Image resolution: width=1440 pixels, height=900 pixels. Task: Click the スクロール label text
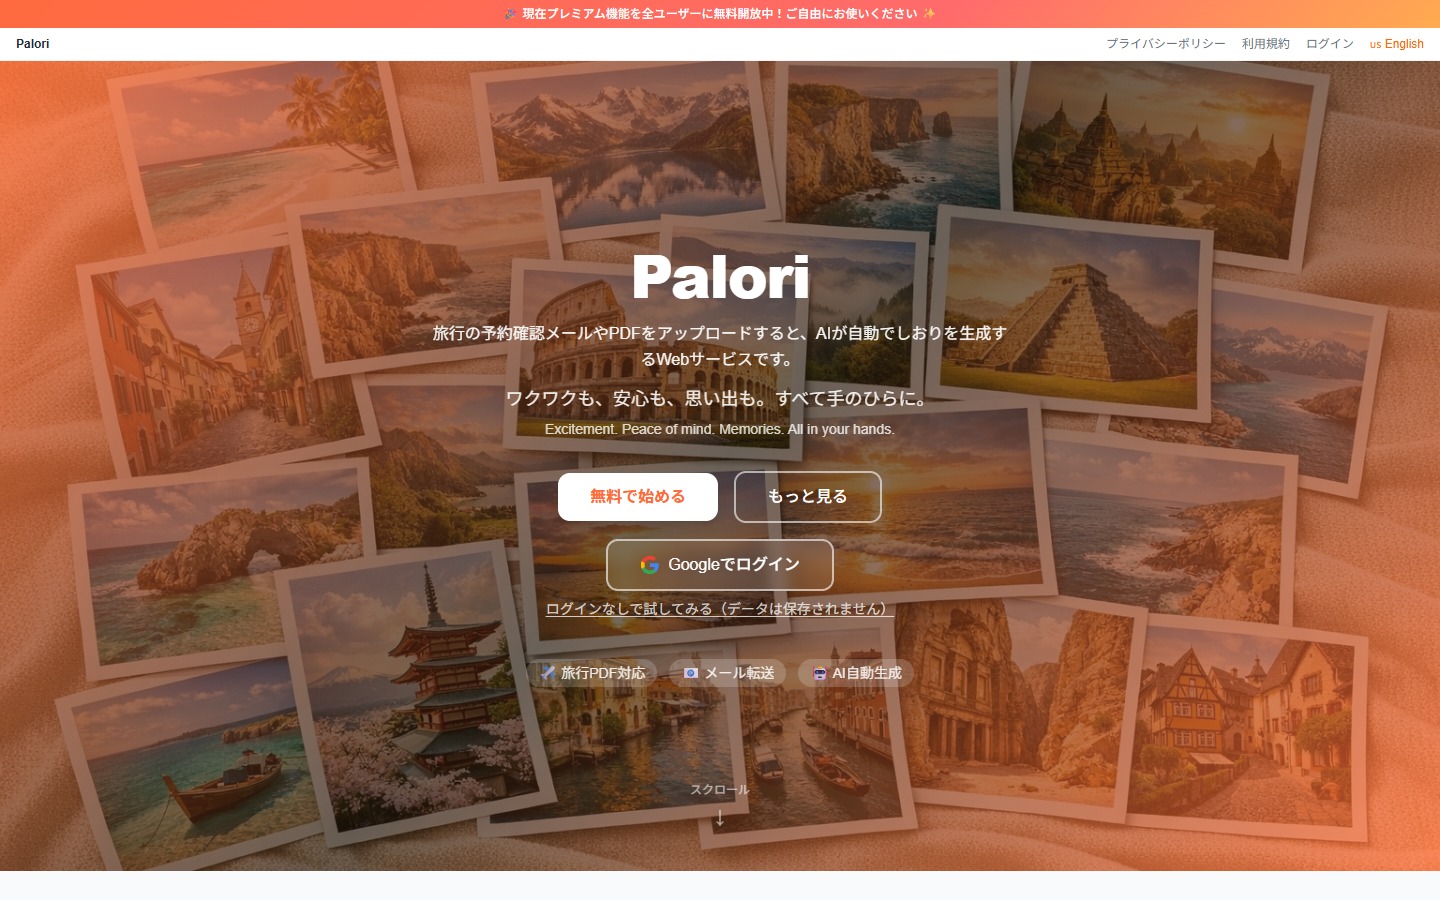click(720, 790)
